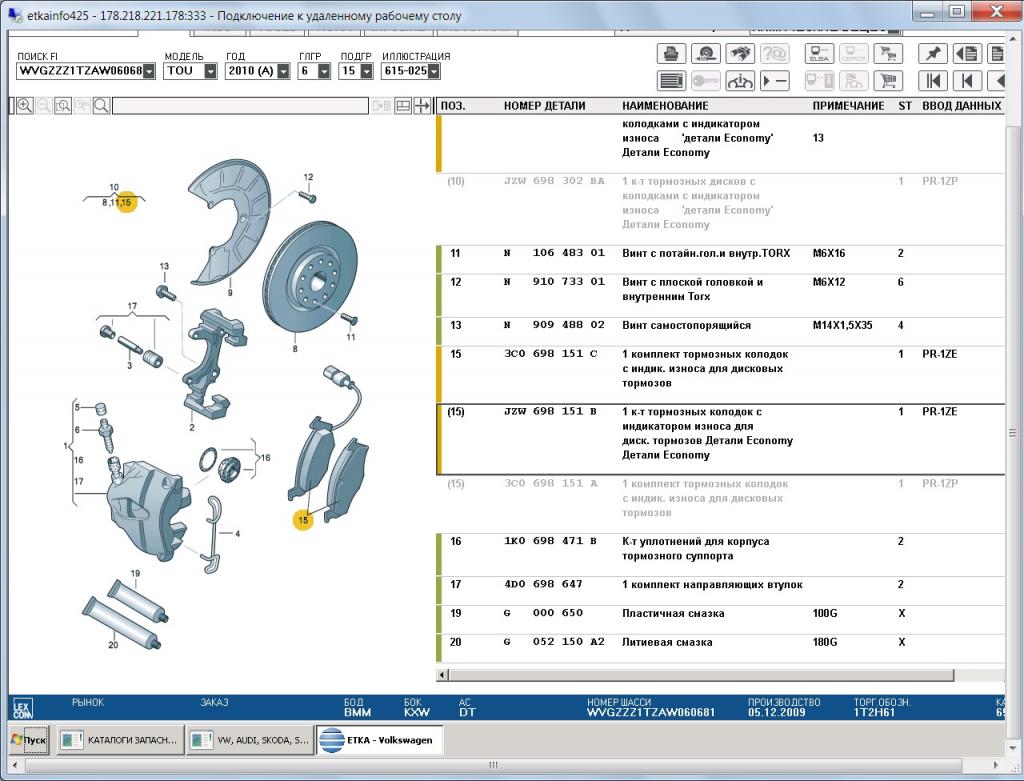1024x781 pixels.
Task: Click the LEX CON logo in status bar
Action: pyautogui.click(x=23, y=709)
